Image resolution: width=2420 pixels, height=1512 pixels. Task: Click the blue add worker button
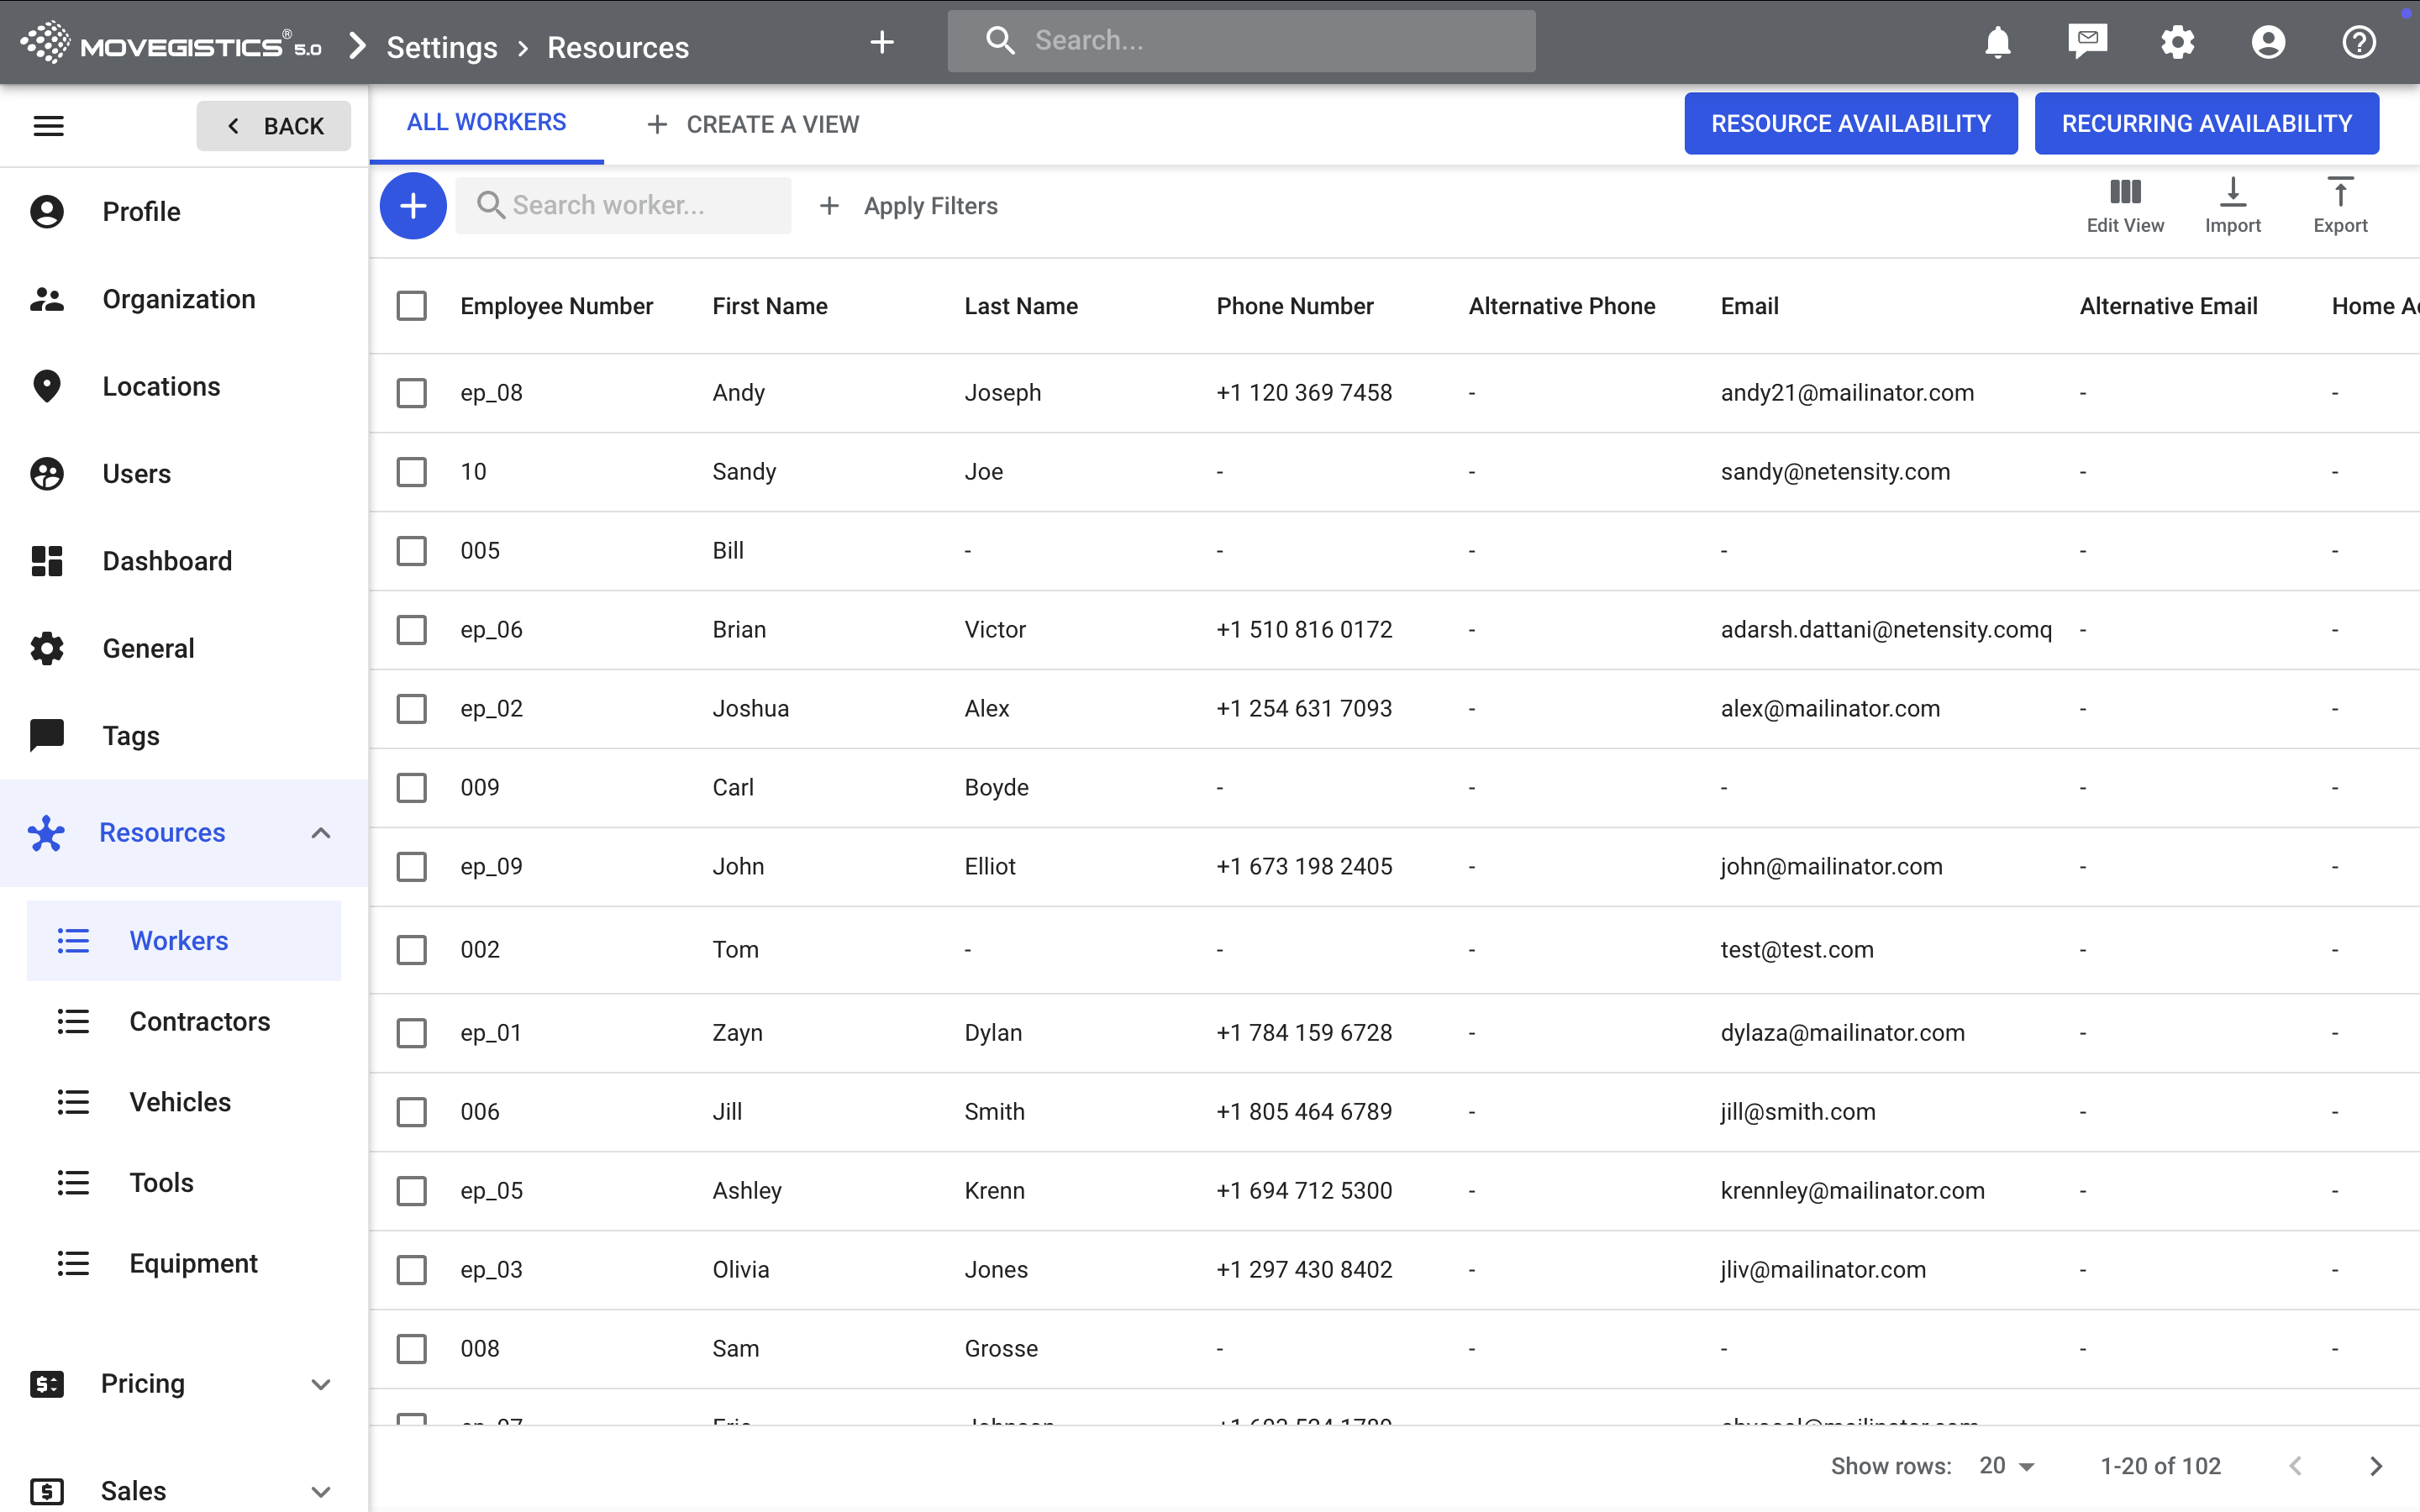point(412,206)
